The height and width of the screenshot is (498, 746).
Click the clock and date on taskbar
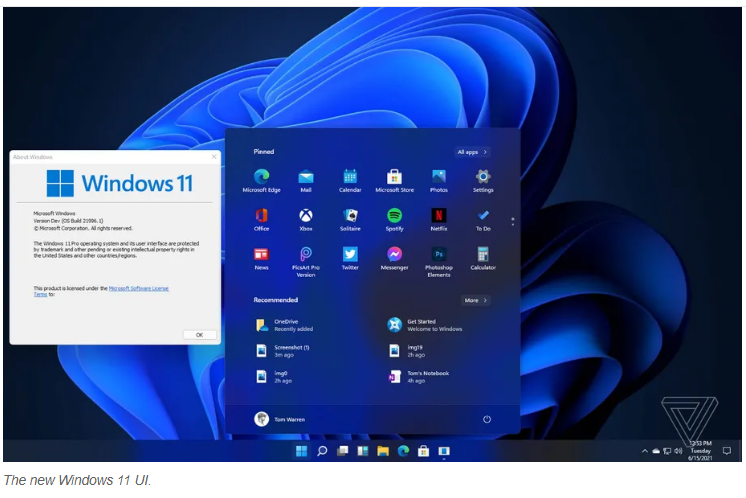700,450
